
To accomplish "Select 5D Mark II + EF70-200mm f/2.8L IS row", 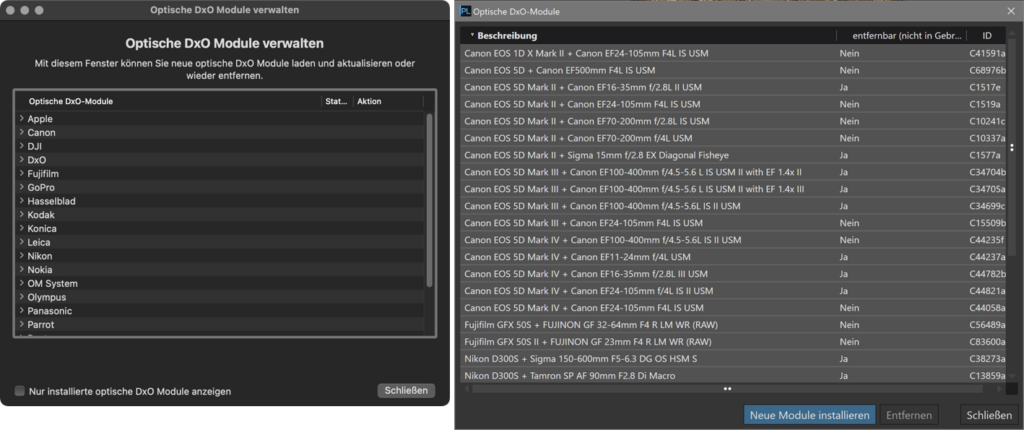I will click(734, 121).
